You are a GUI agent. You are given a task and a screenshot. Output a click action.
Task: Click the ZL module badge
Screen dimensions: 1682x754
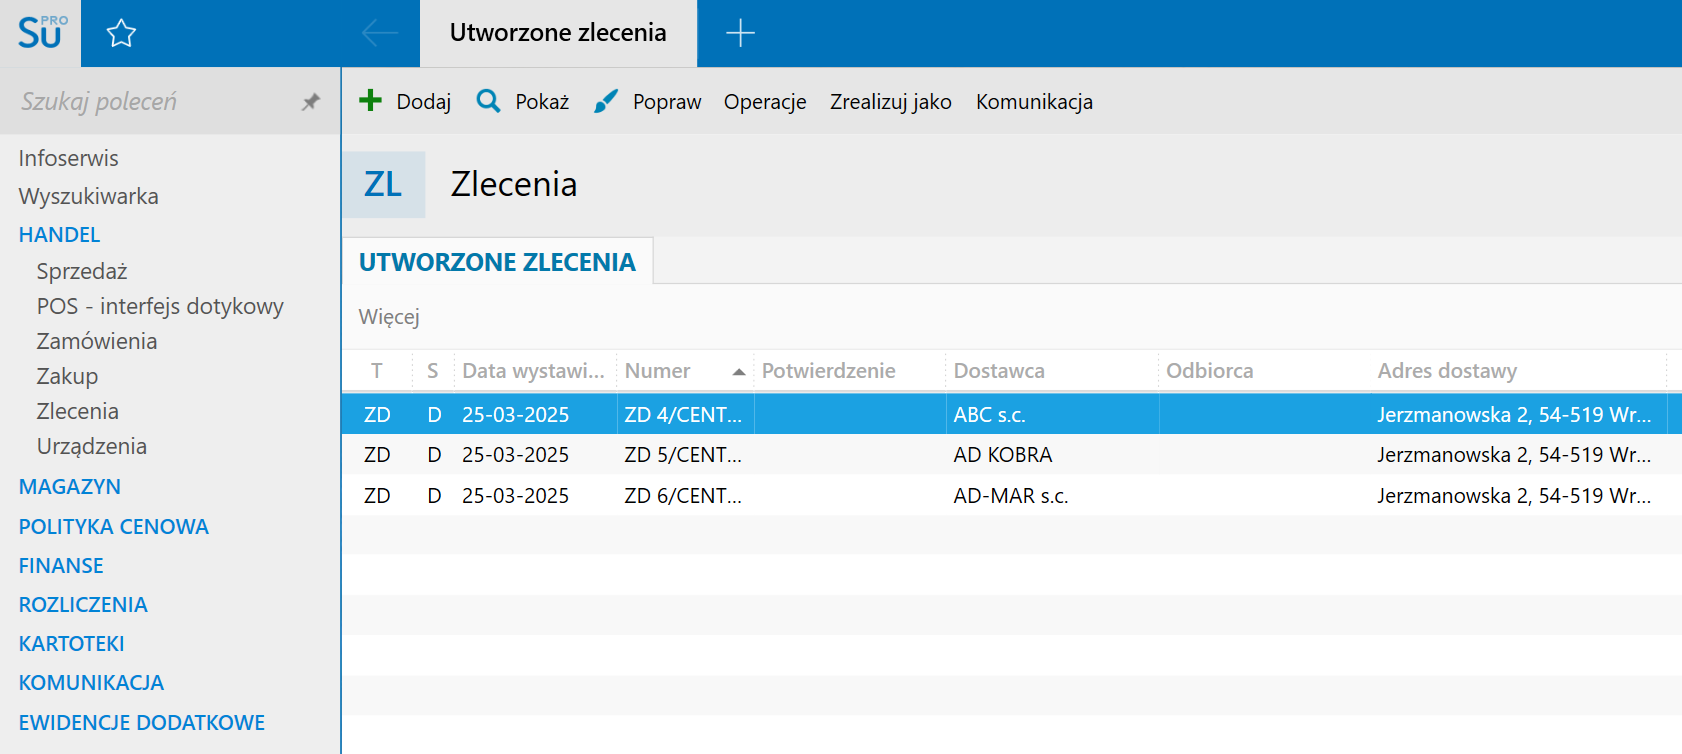click(x=383, y=184)
